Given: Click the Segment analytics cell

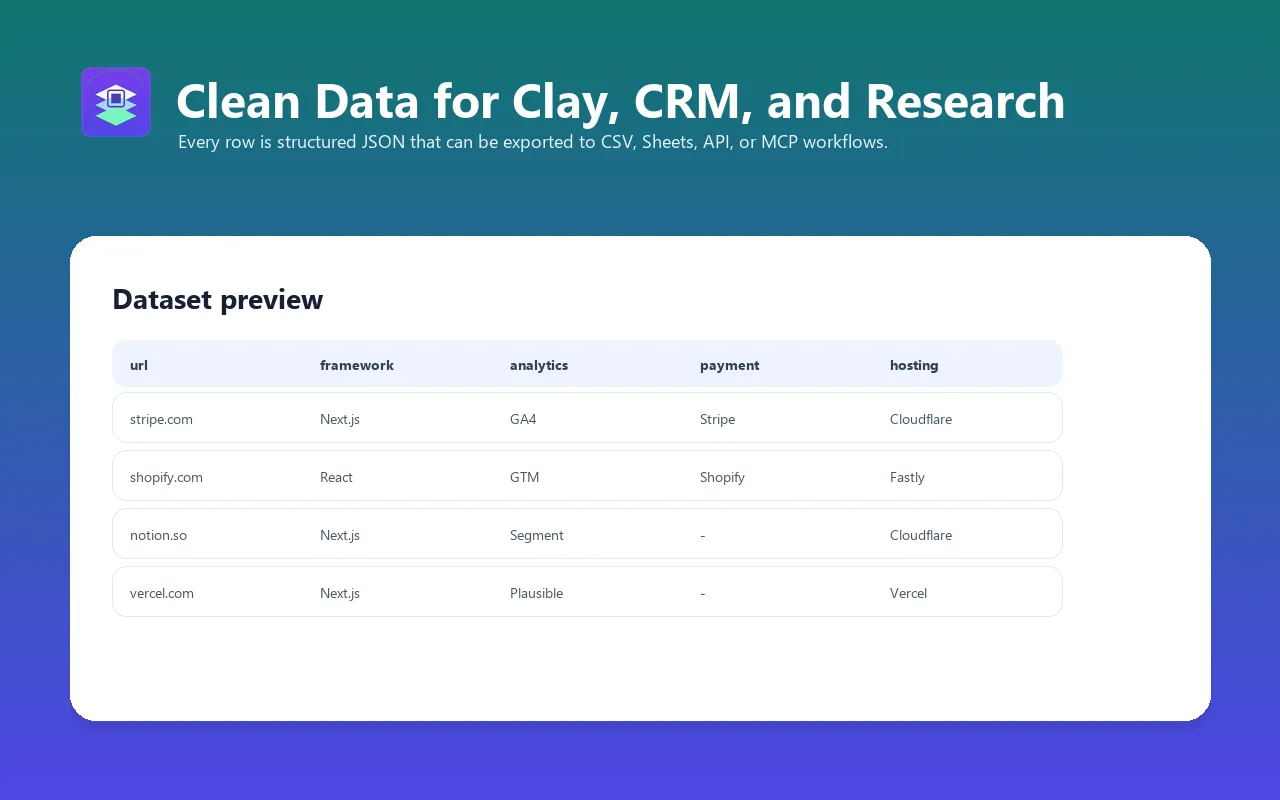Looking at the screenshot, I should point(537,535).
